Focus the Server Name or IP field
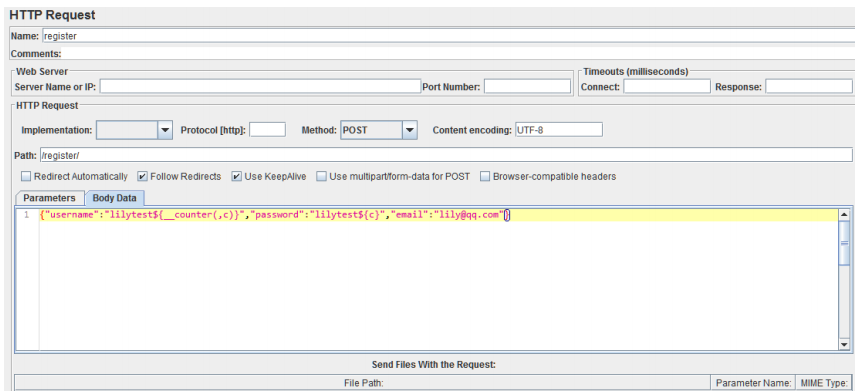The image size is (857, 391). (x=260, y=86)
